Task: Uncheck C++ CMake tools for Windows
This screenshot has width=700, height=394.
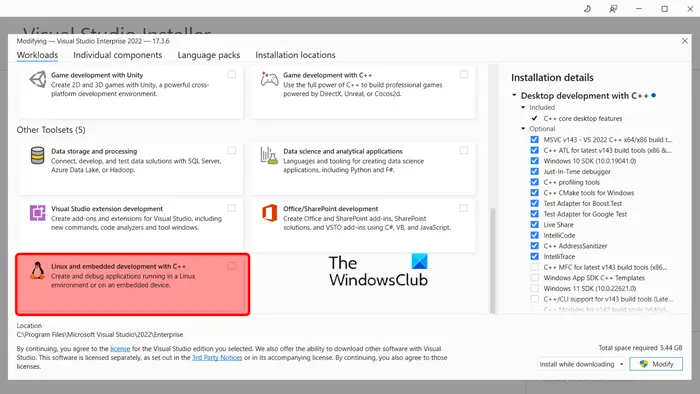Action: point(534,193)
